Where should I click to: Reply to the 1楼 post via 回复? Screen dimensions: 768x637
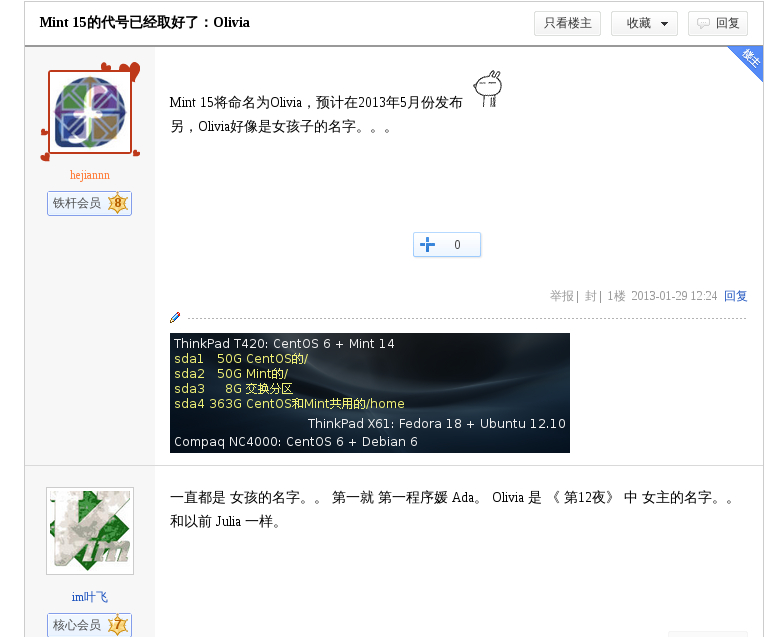(735, 296)
